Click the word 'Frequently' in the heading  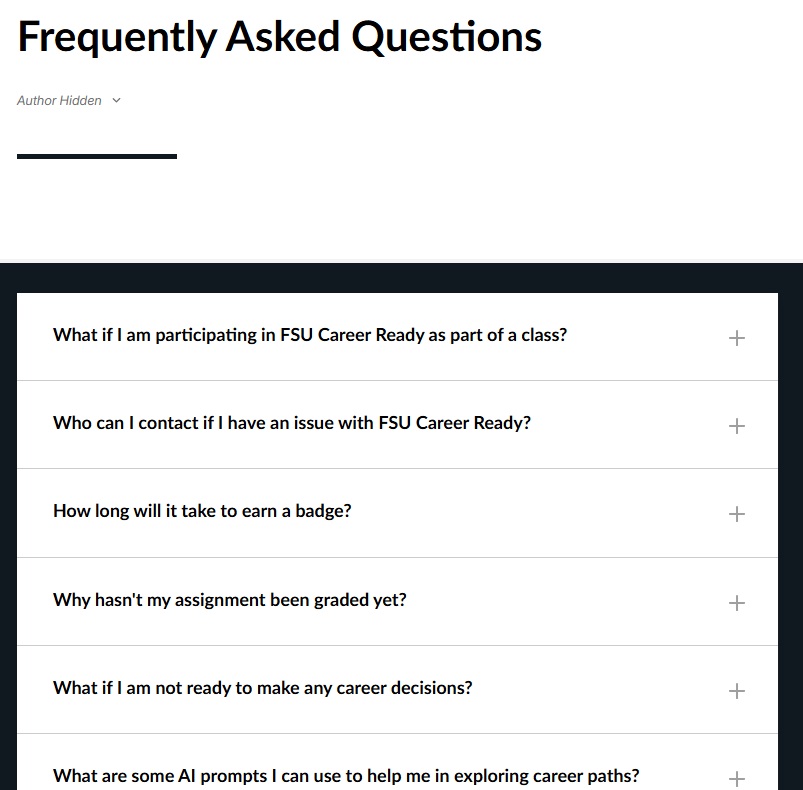click(x=116, y=37)
